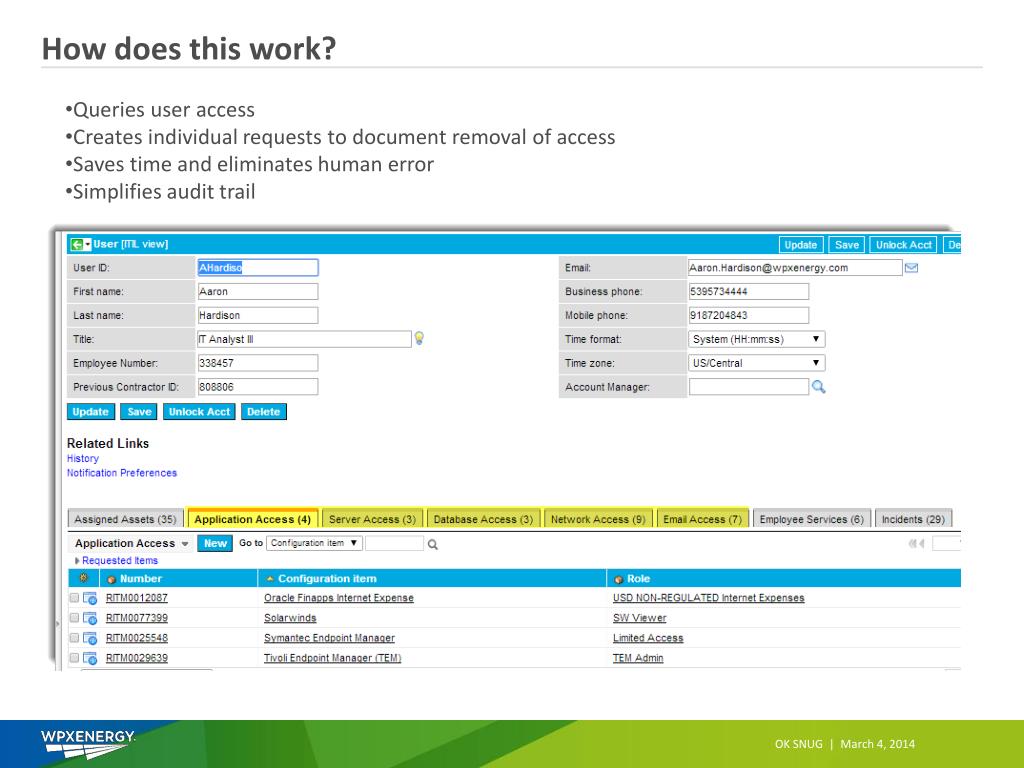
Task: Switch to the Database Access (3) tab
Action: click(483, 519)
